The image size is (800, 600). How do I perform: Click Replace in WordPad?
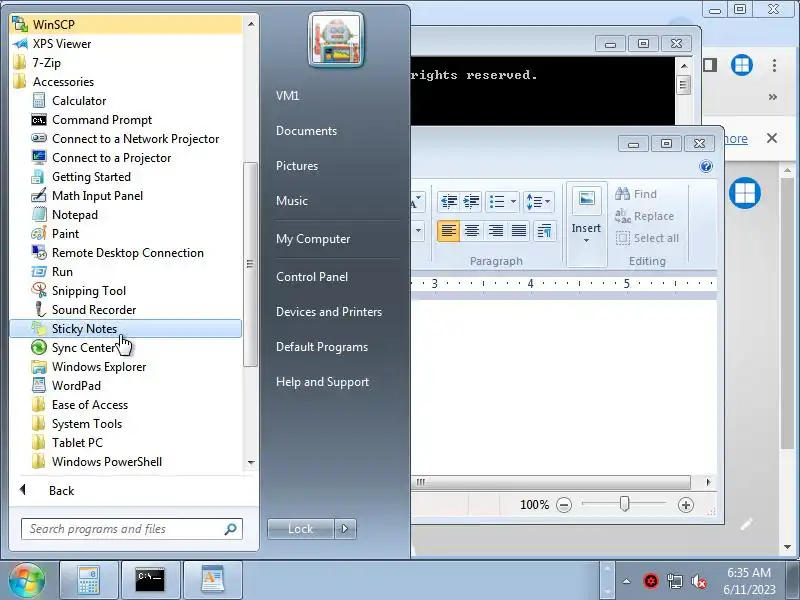click(644, 216)
